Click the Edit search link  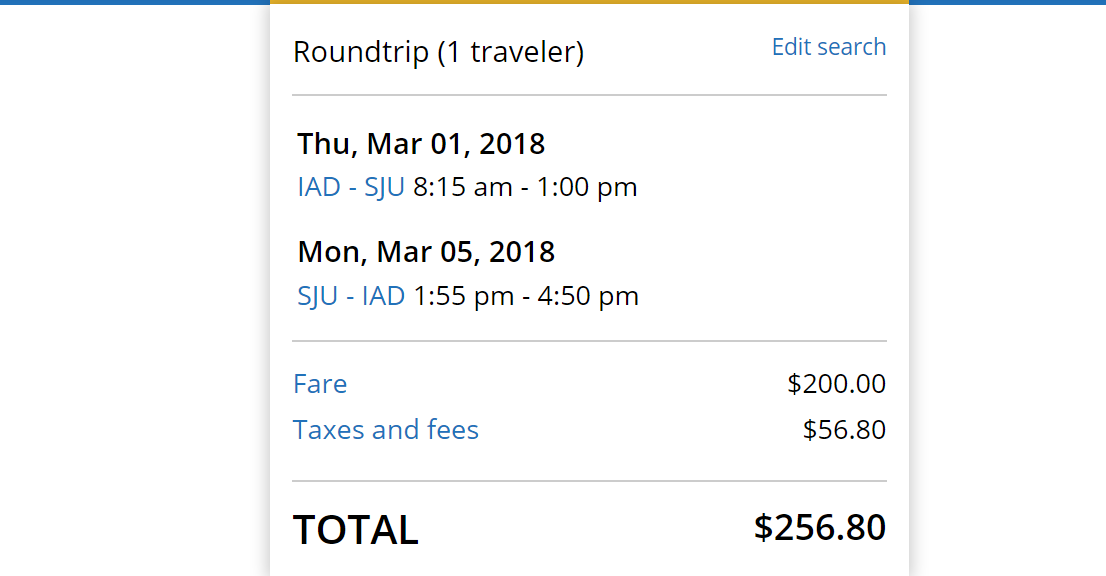coord(828,47)
